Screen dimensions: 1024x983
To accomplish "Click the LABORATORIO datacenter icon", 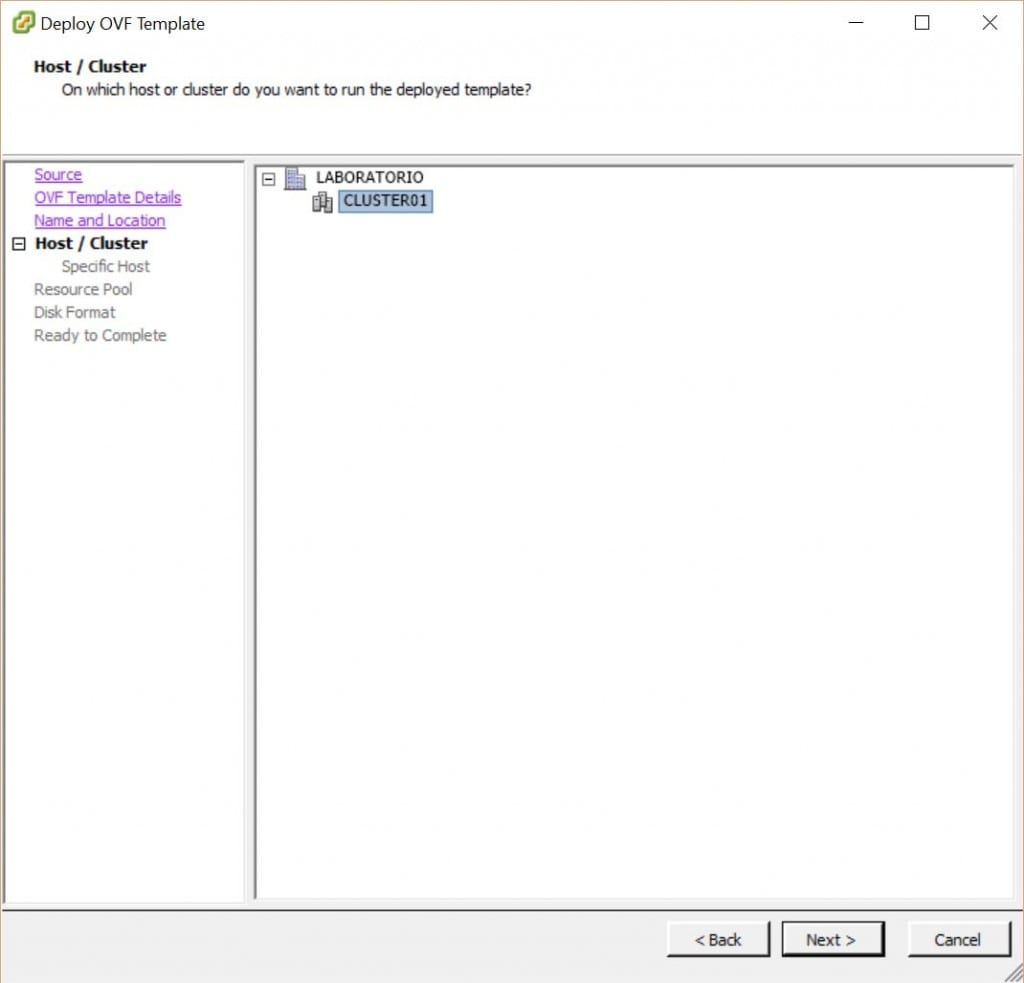I will coord(295,178).
